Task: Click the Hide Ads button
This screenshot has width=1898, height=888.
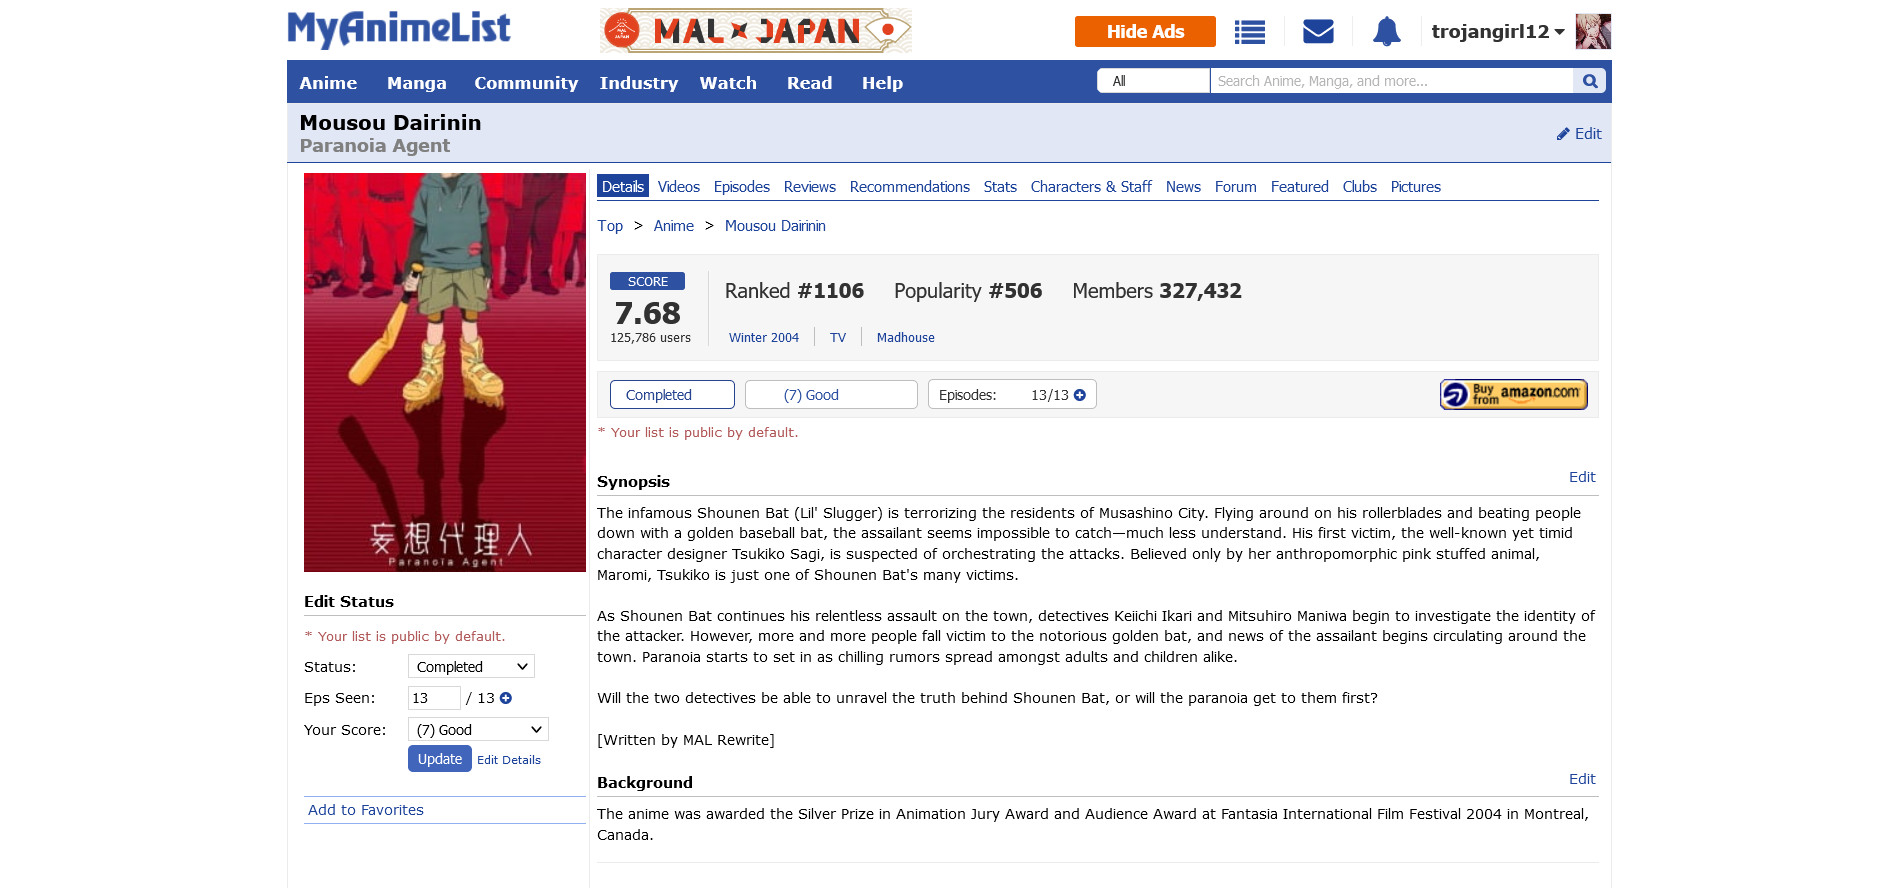Action: (1145, 32)
